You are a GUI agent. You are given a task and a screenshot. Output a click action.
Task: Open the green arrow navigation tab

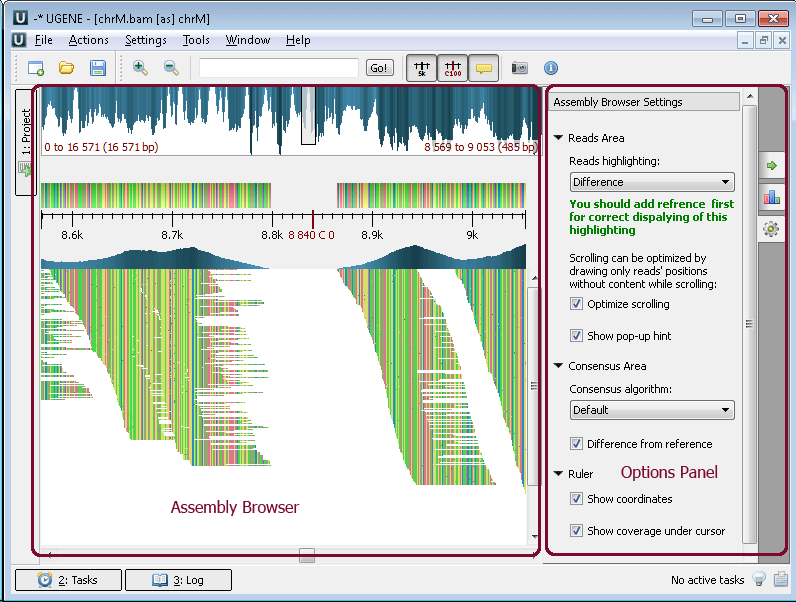[x=772, y=165]
